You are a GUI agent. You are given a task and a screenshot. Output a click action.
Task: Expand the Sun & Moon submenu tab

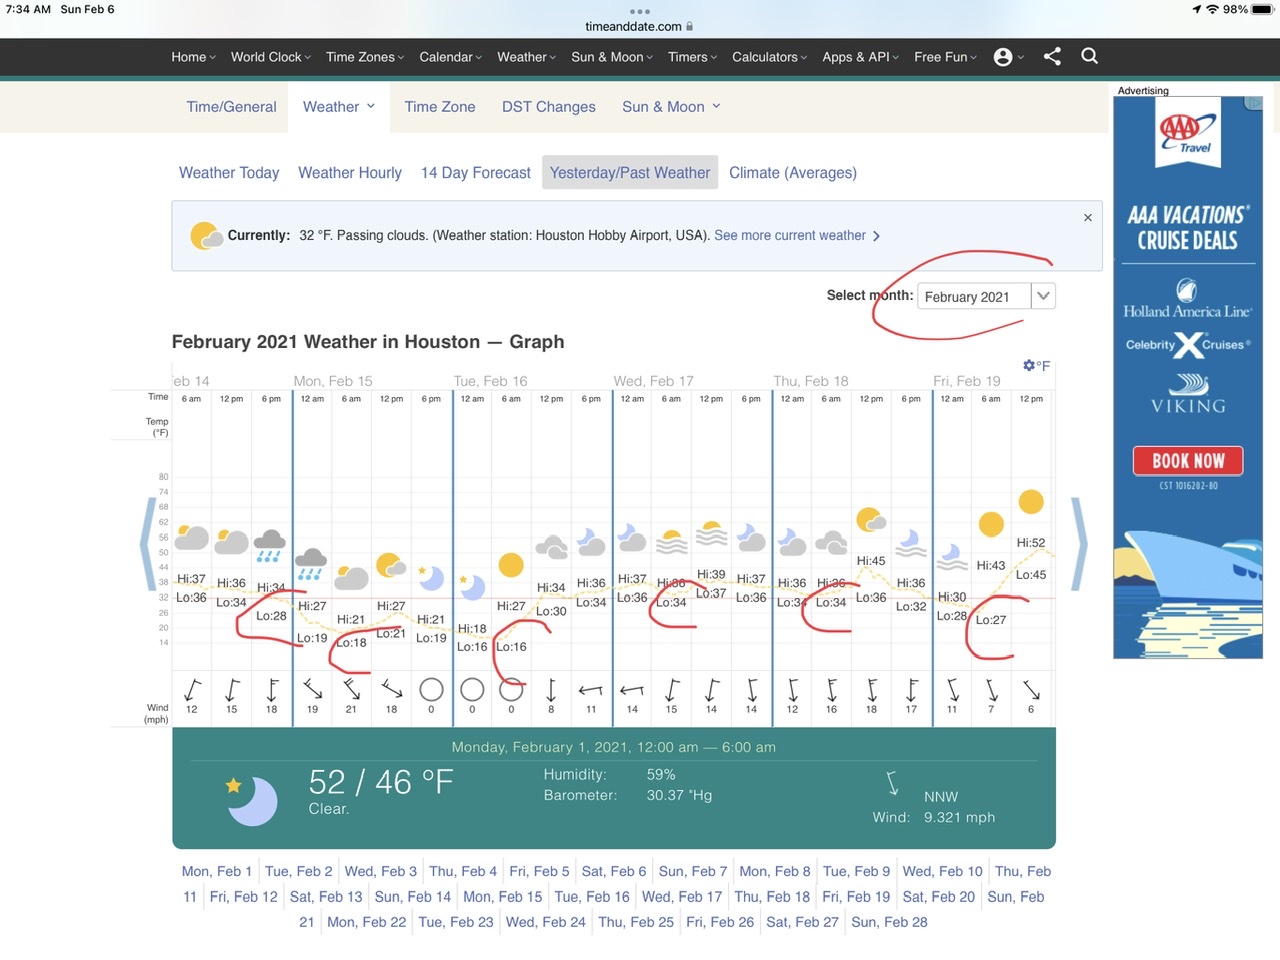point(671,107)
